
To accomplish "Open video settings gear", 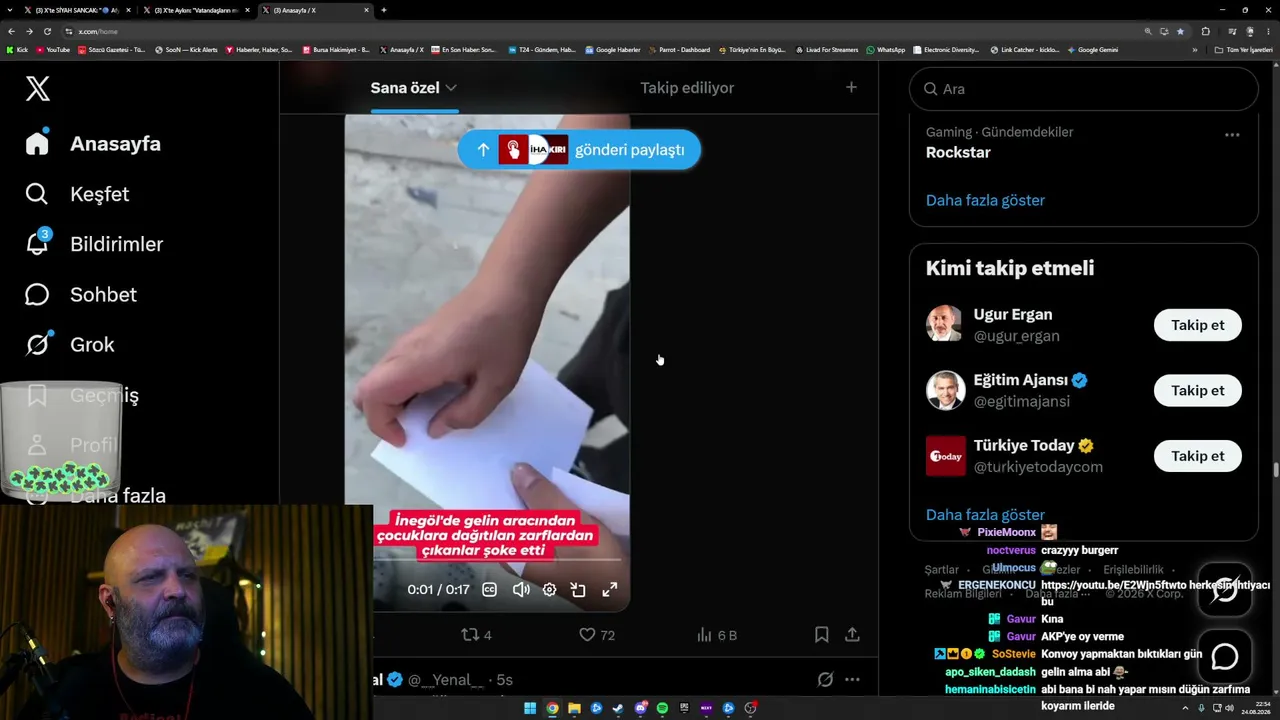I will tap(549, 590).
